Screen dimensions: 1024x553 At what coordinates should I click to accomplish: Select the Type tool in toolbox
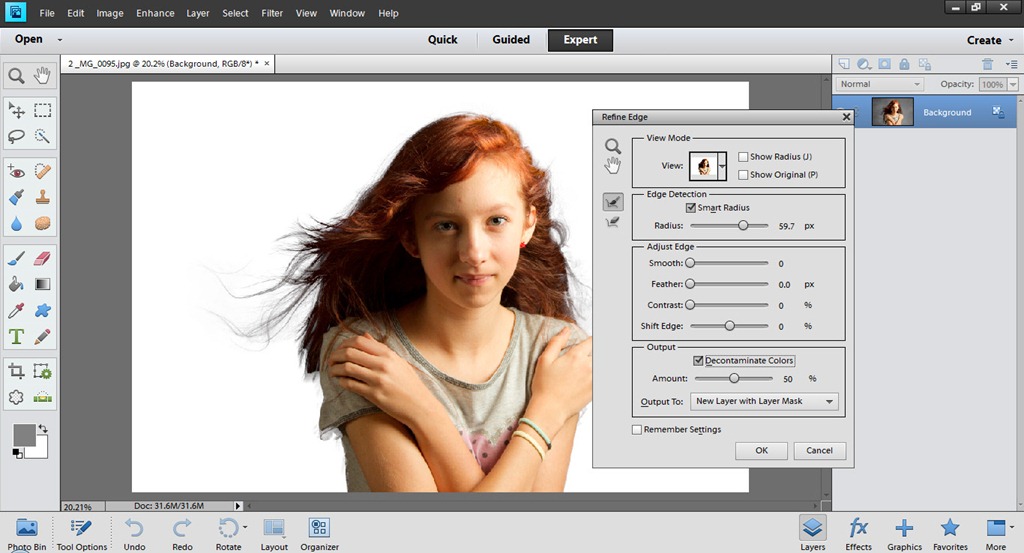(16, 336)
